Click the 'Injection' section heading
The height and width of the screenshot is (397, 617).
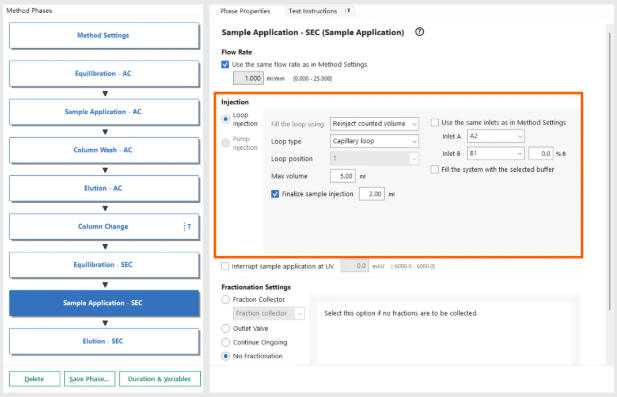235,102
